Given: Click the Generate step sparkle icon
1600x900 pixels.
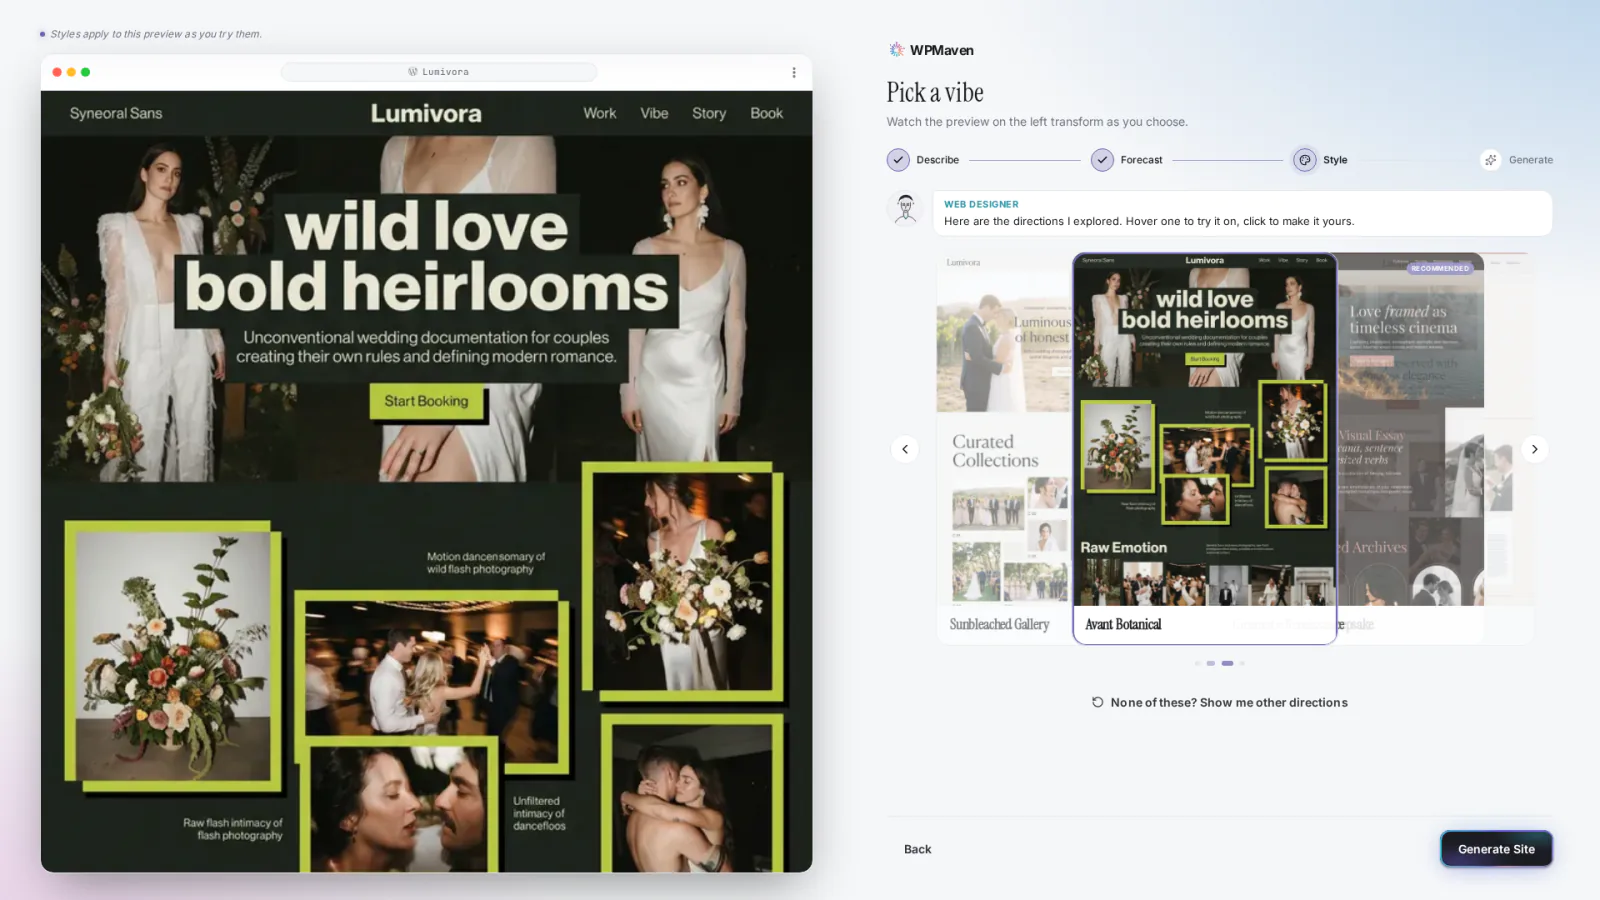Looking at the screenshot, I should [x=1491, y=160].
